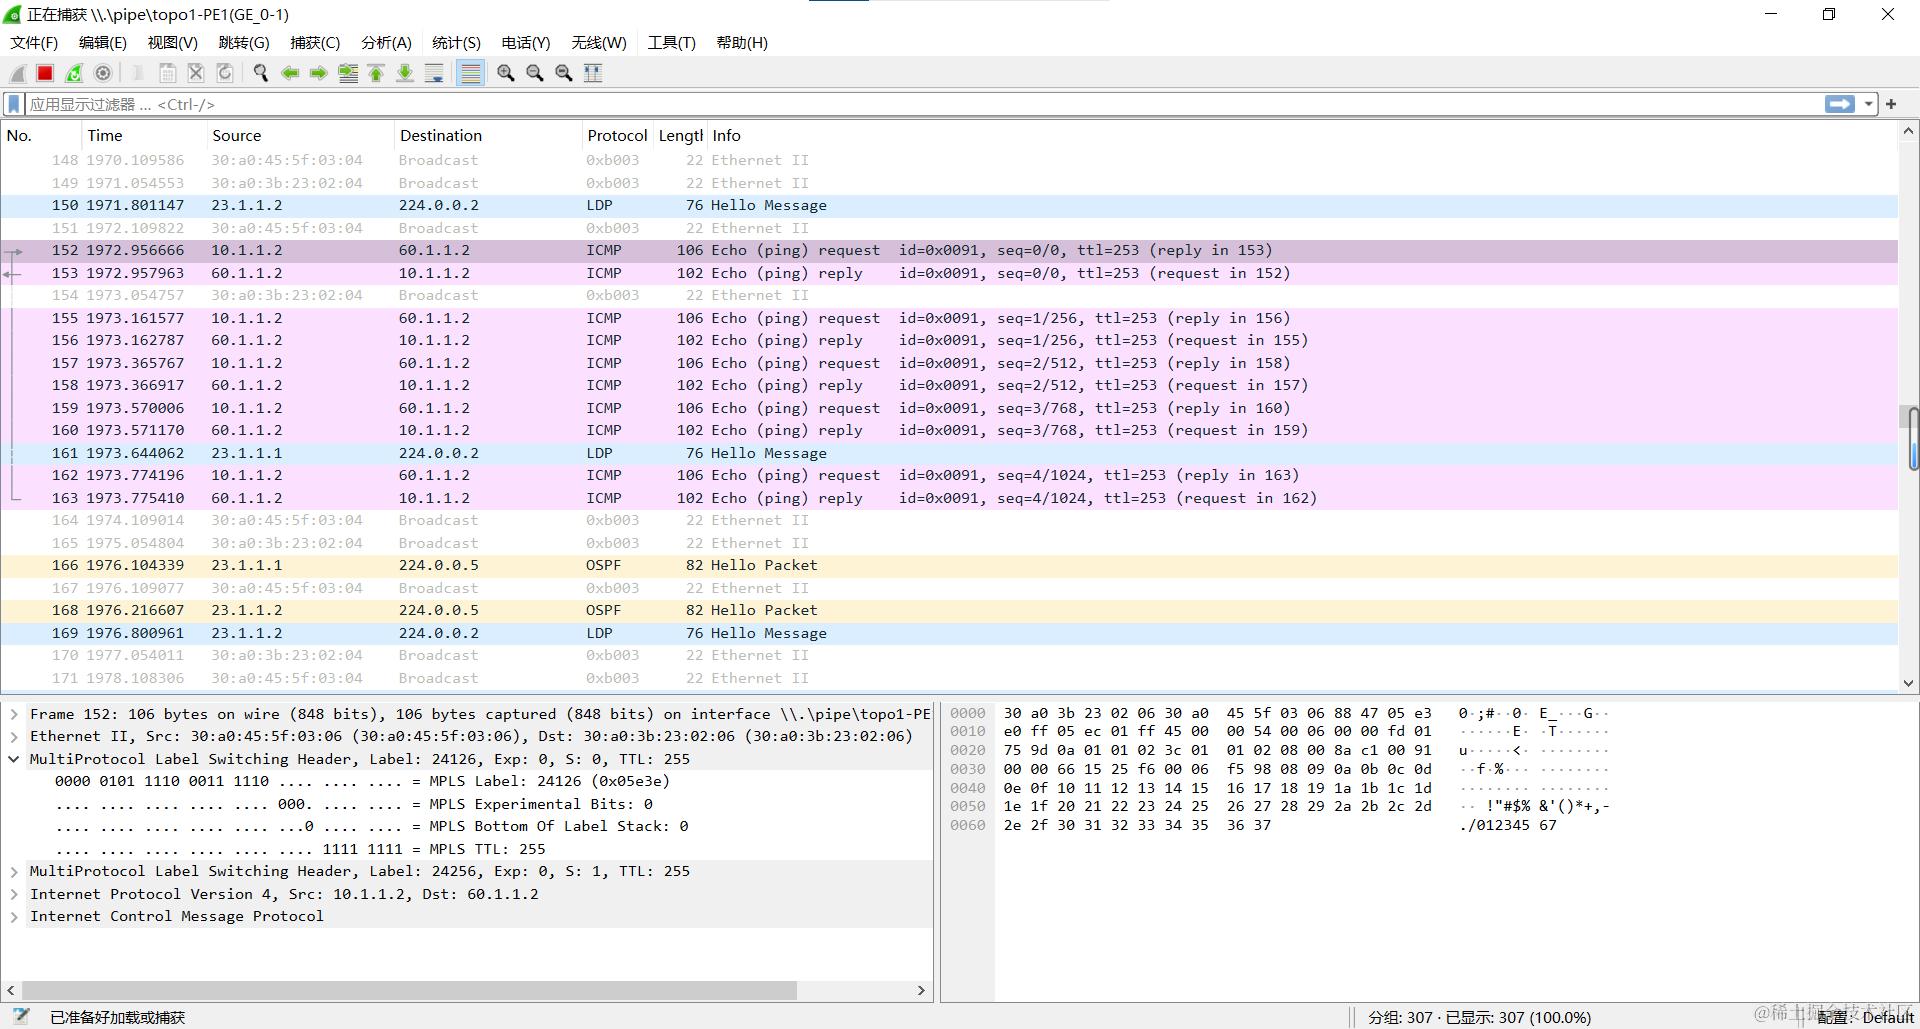The width and height of the screenshot is (1920, 1029).
Task: Collapse the MPLS Header Label 24126 node
Action: click(x=14, y=759)
